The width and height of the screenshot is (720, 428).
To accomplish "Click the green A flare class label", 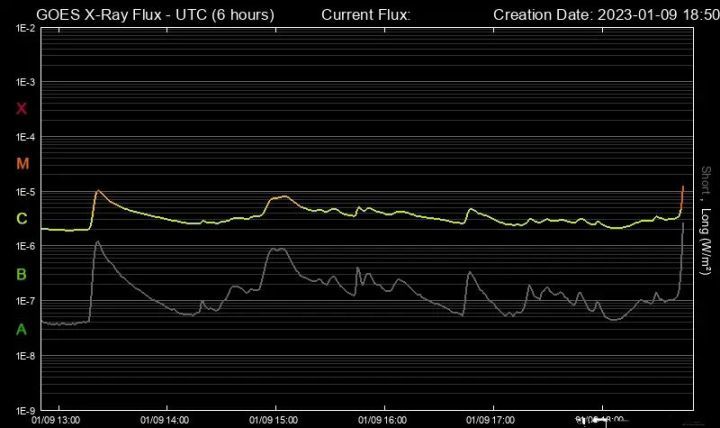I will [x=21, y=329].
